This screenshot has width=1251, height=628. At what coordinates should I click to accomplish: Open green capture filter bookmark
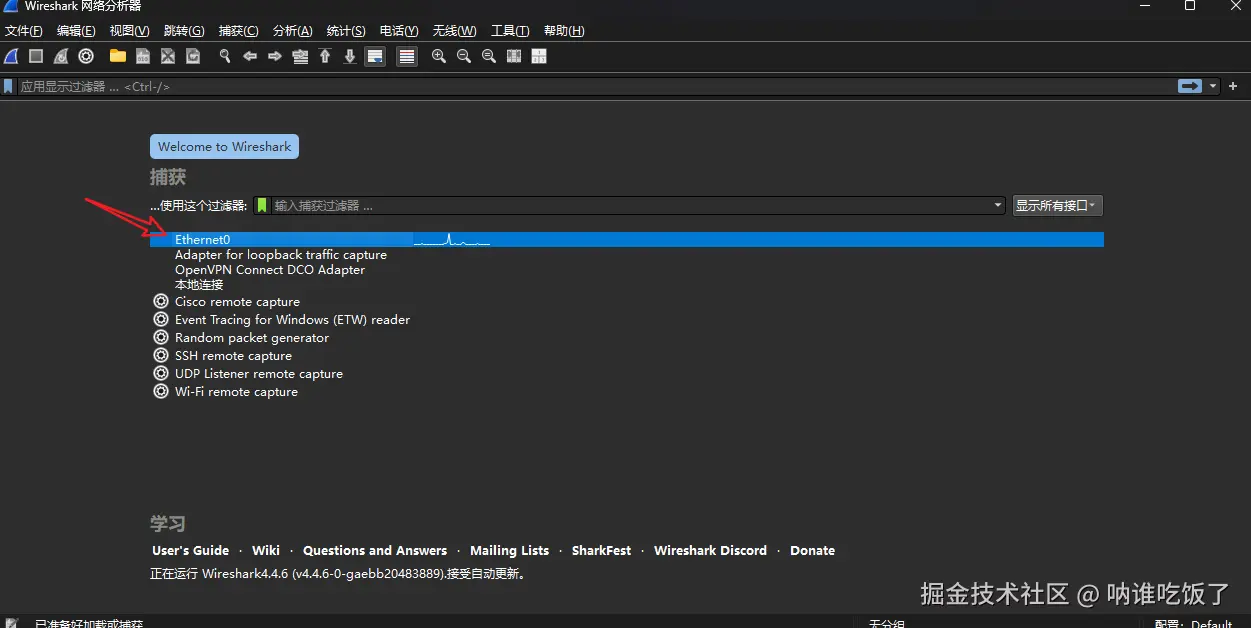tap(262, 205)
